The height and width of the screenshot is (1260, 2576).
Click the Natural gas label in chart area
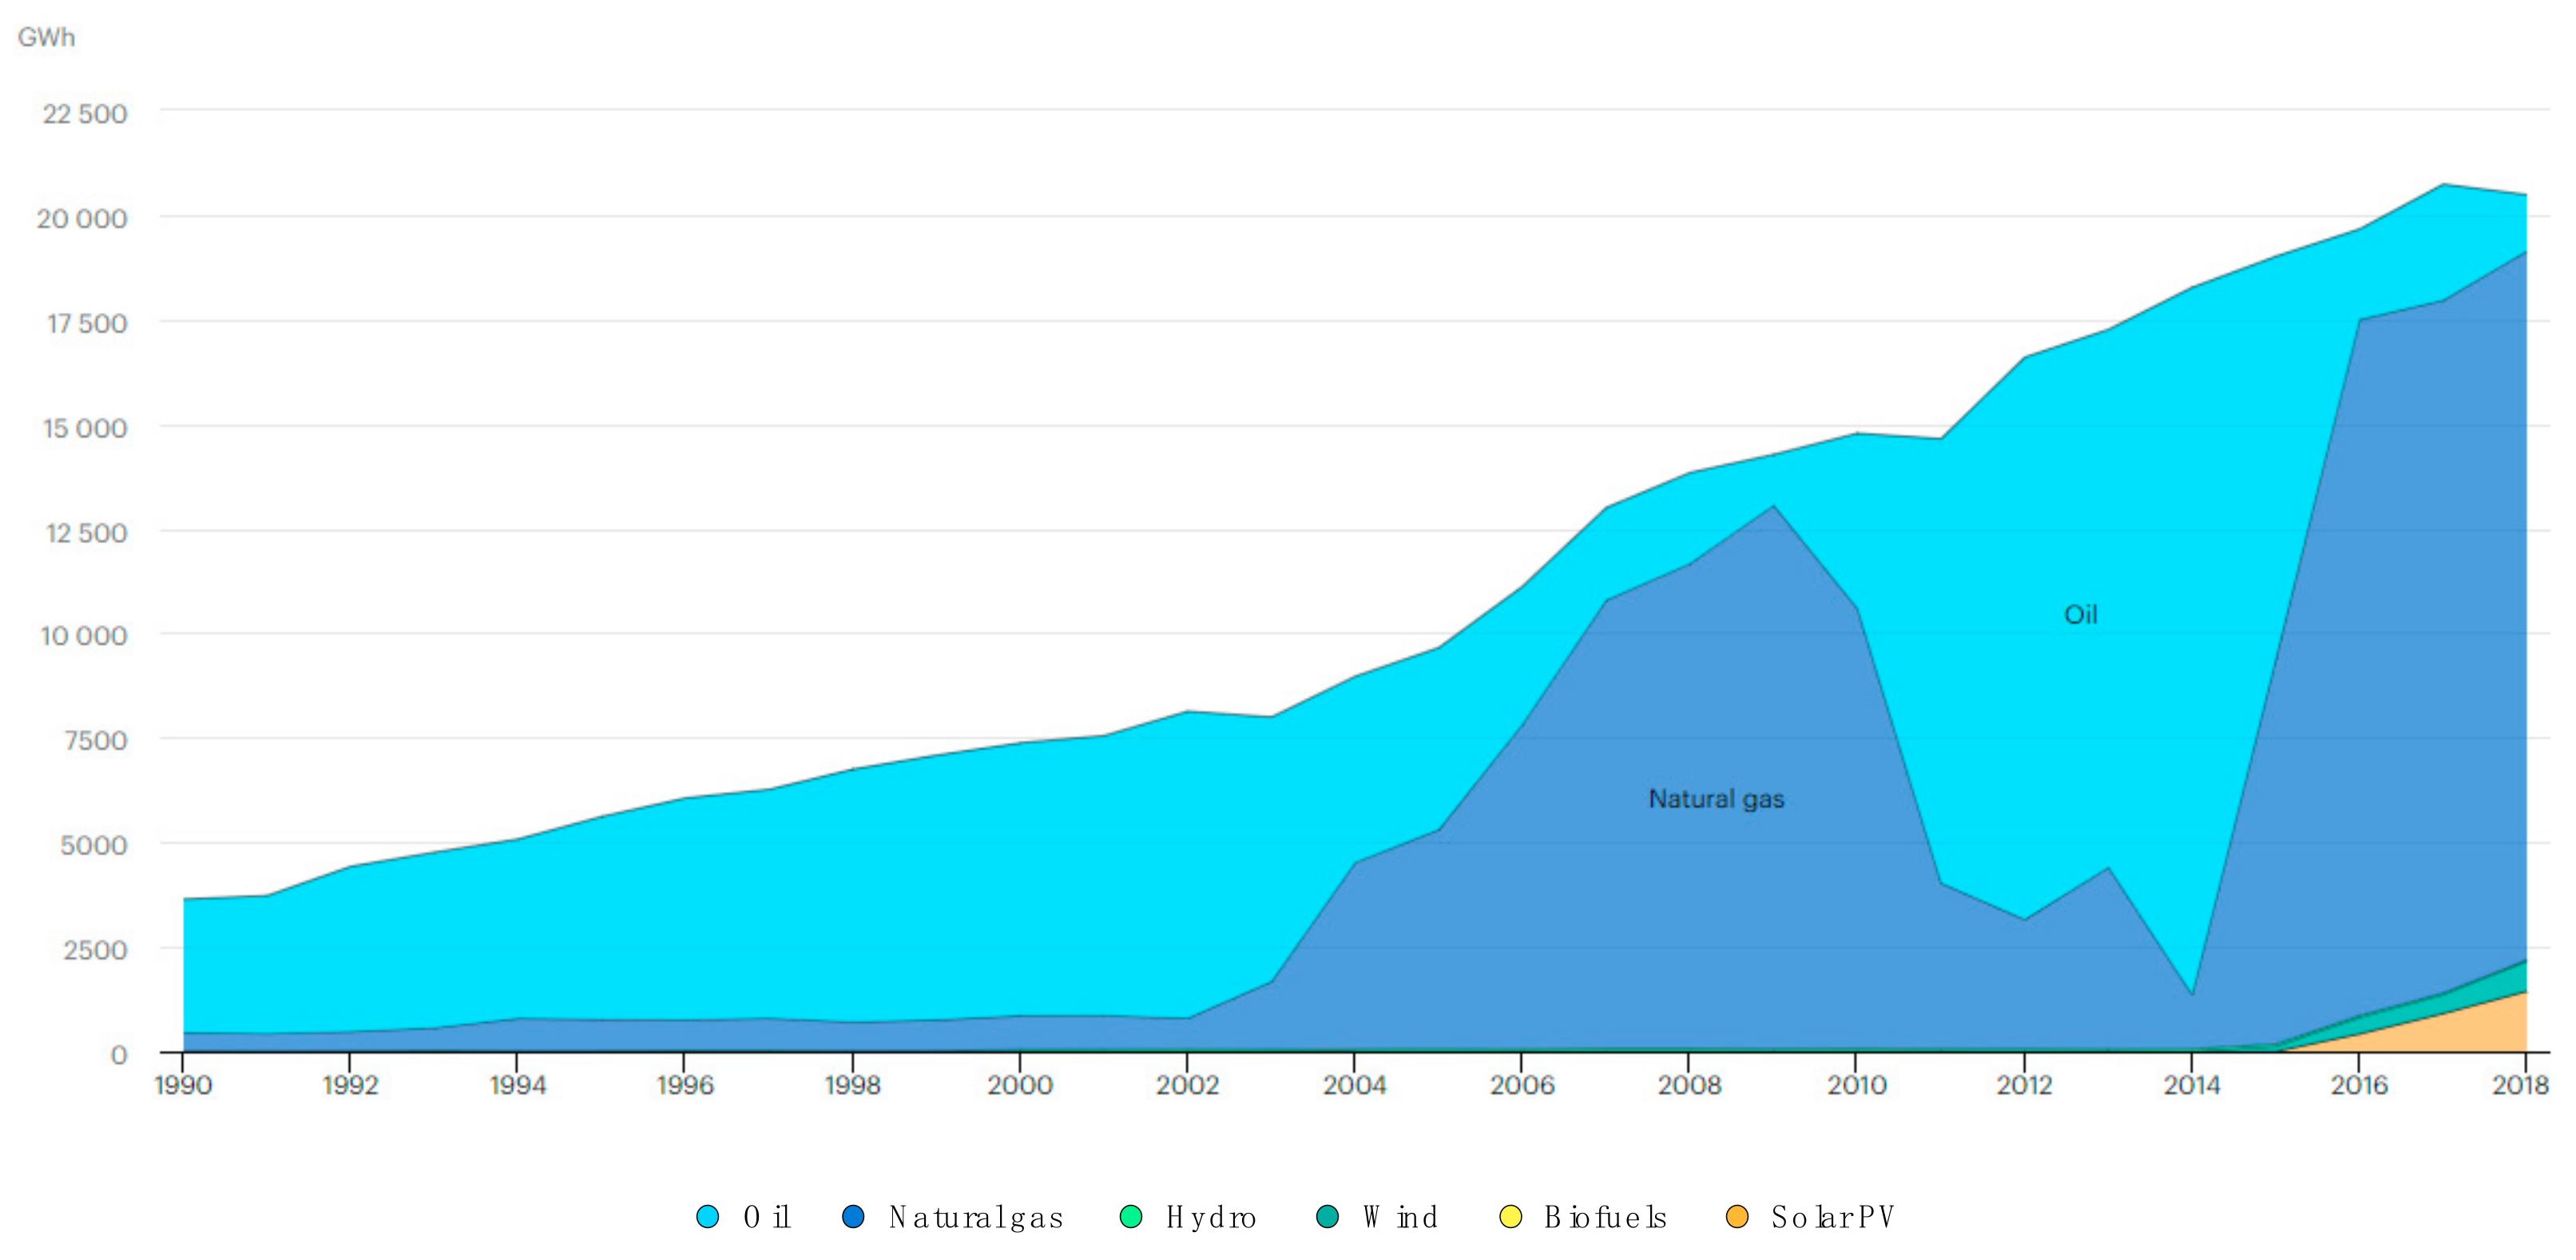(1716, 799)
